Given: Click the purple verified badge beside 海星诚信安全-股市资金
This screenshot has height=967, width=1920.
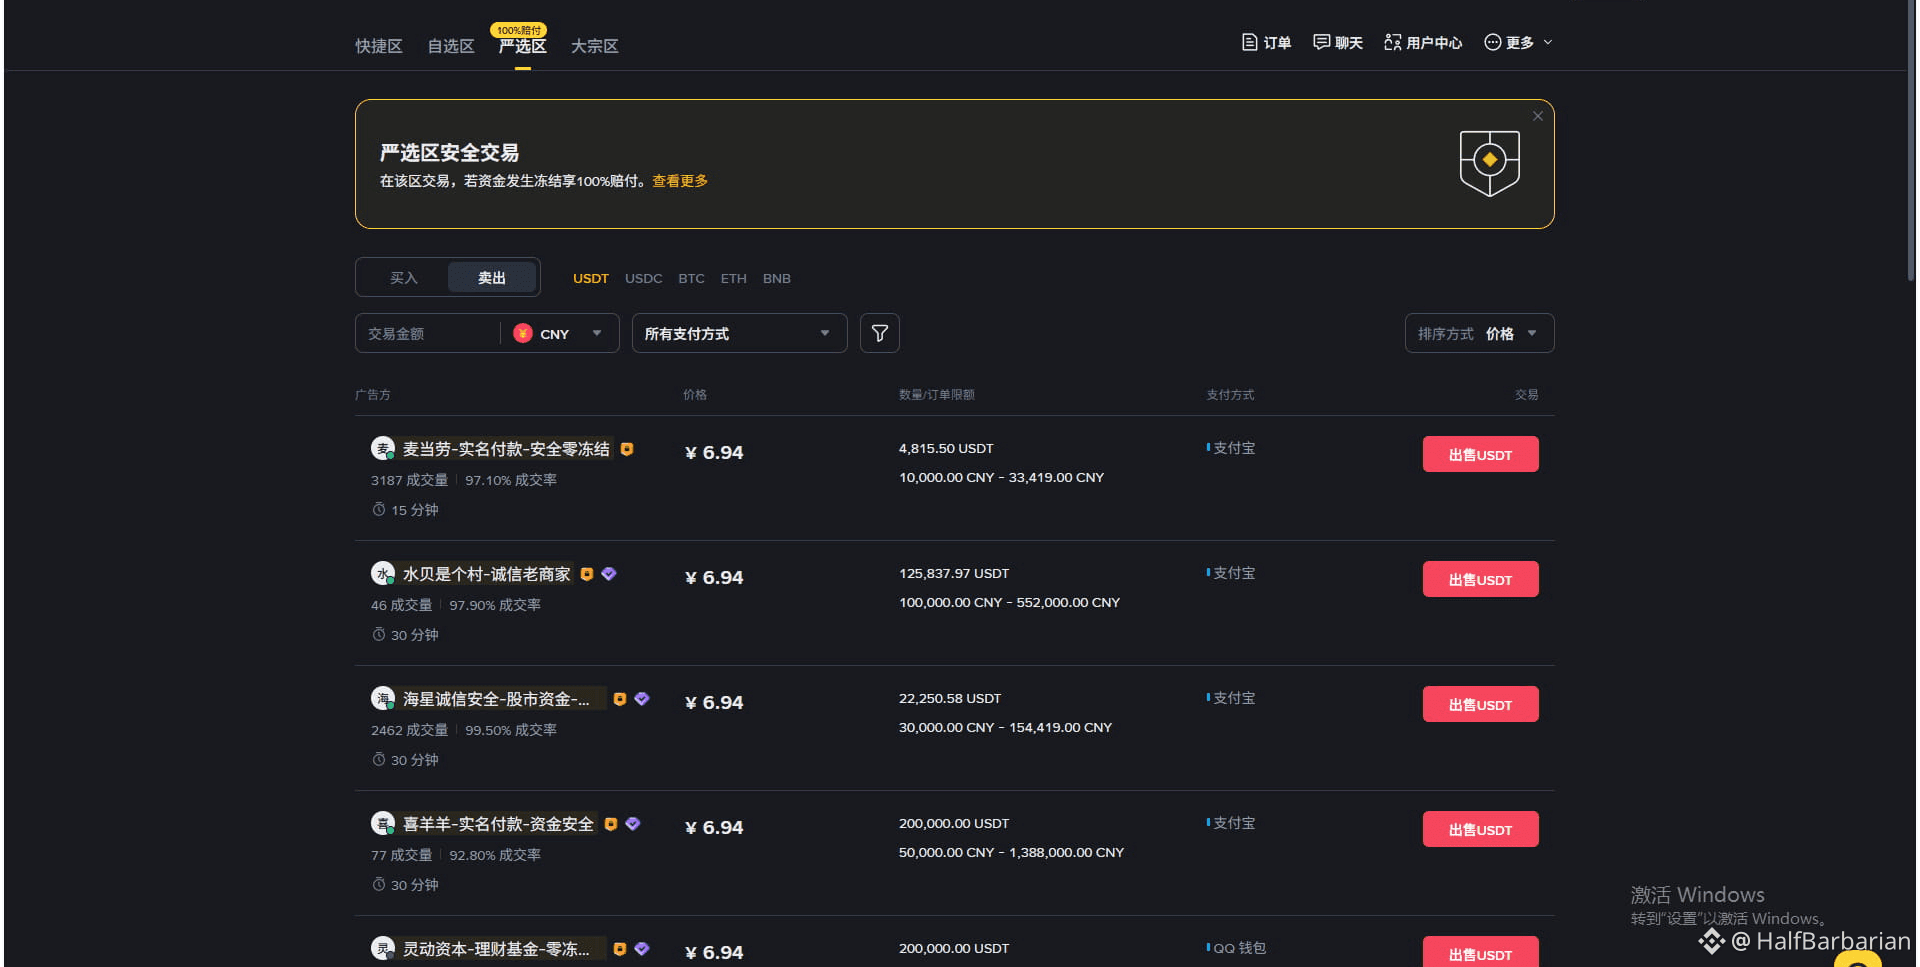Looking at the screenshot, I should 642,699.
